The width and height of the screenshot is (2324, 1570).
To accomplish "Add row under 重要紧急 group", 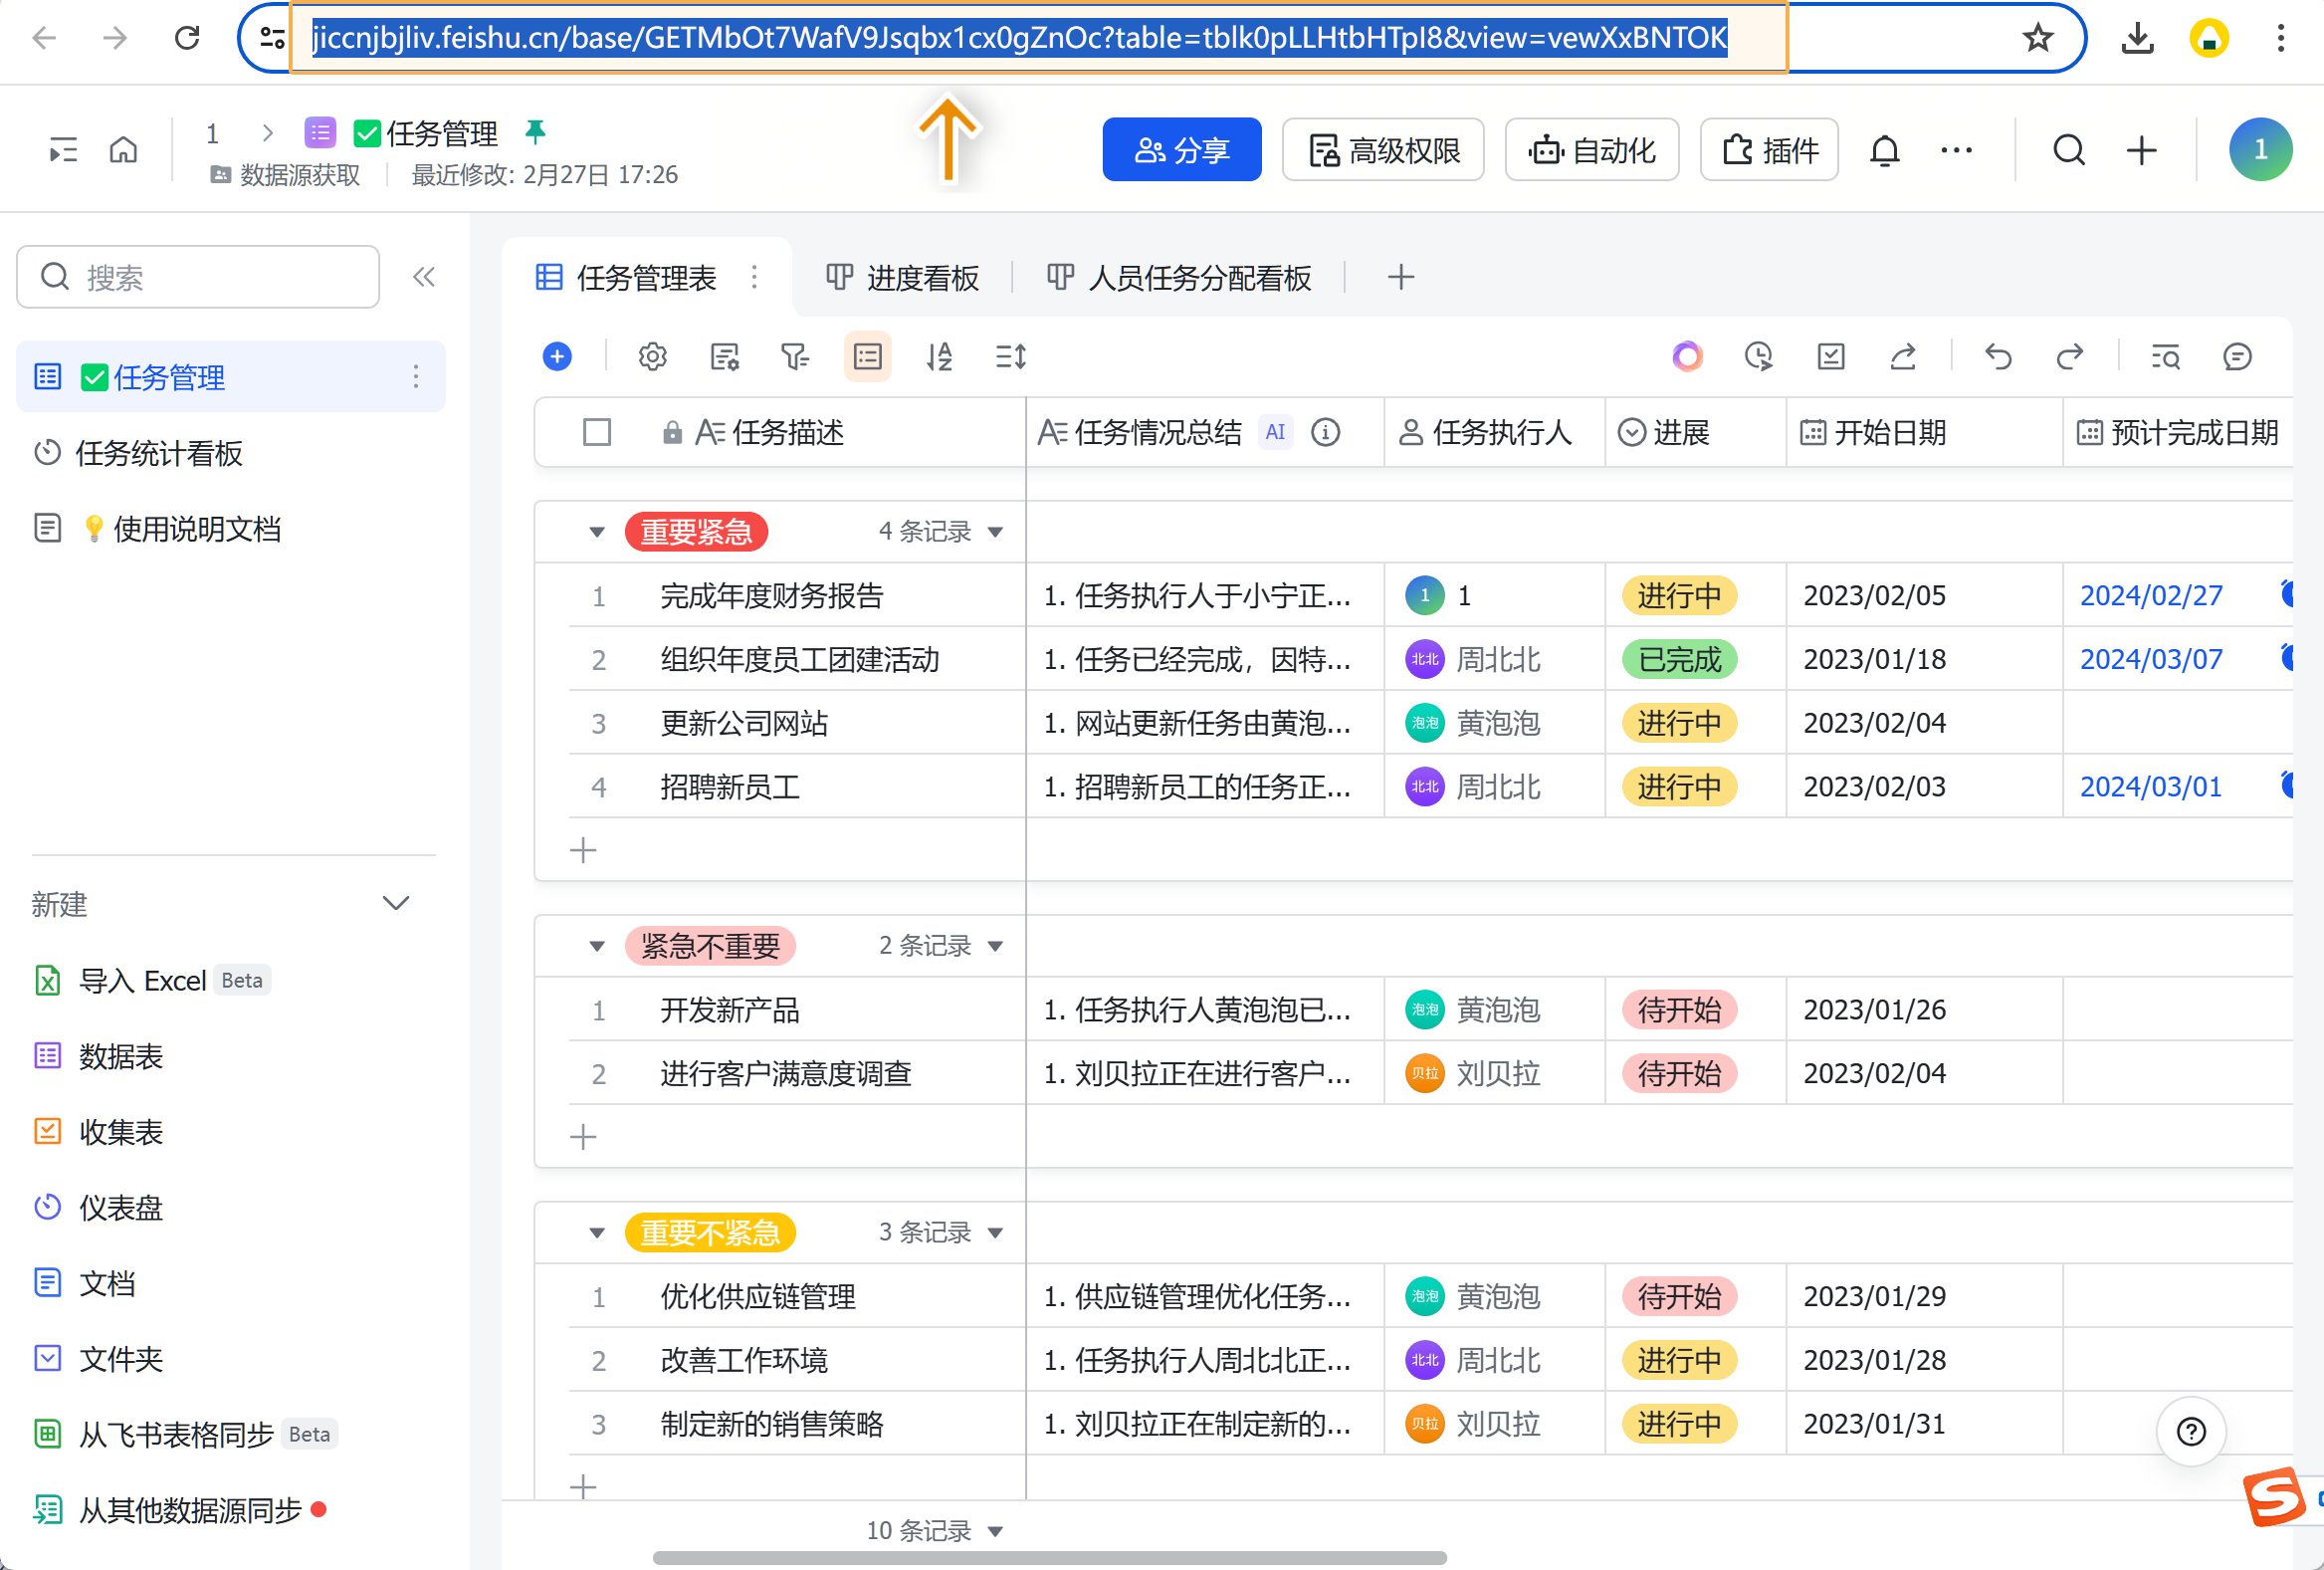I will tap(583, 850).
